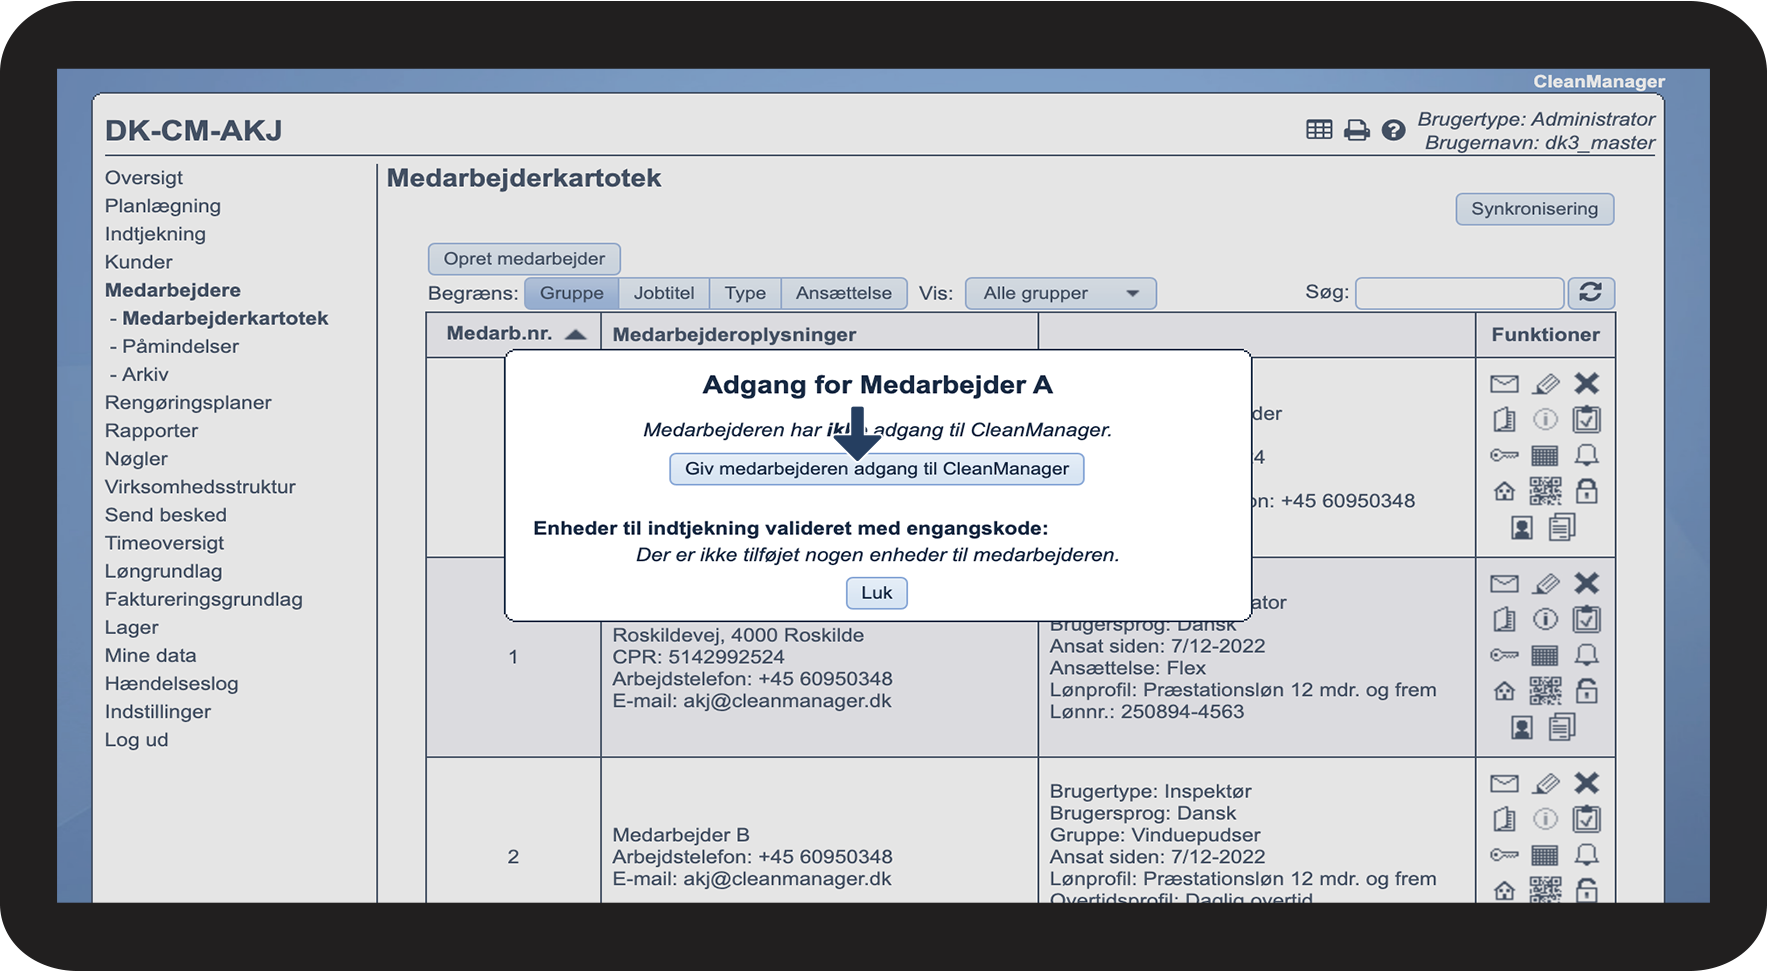
Task: Open the booklet icon for Medarbejder B
Action: click(x=1504, y=819)
